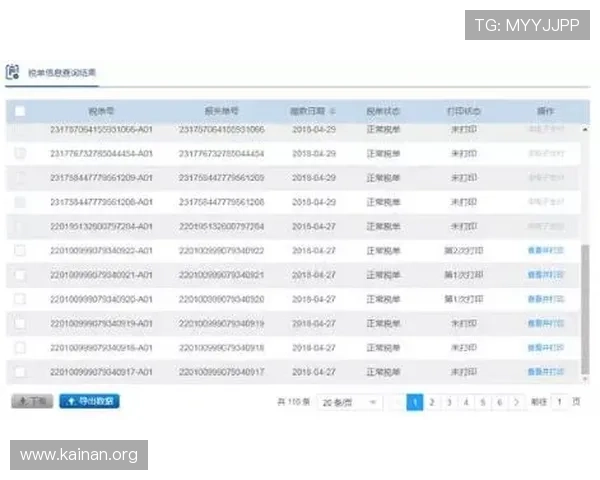
Task: Open the 20 条/页 page size dropdown
Action: tap(349, 402)
